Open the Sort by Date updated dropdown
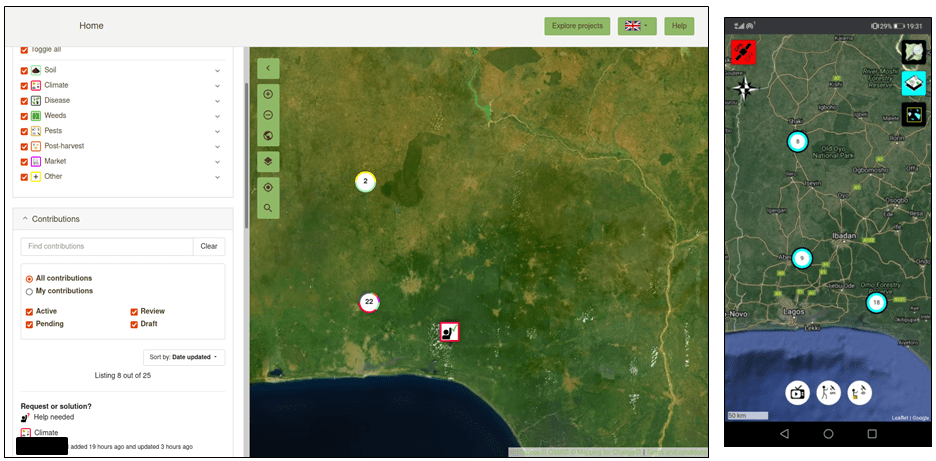 184,357
